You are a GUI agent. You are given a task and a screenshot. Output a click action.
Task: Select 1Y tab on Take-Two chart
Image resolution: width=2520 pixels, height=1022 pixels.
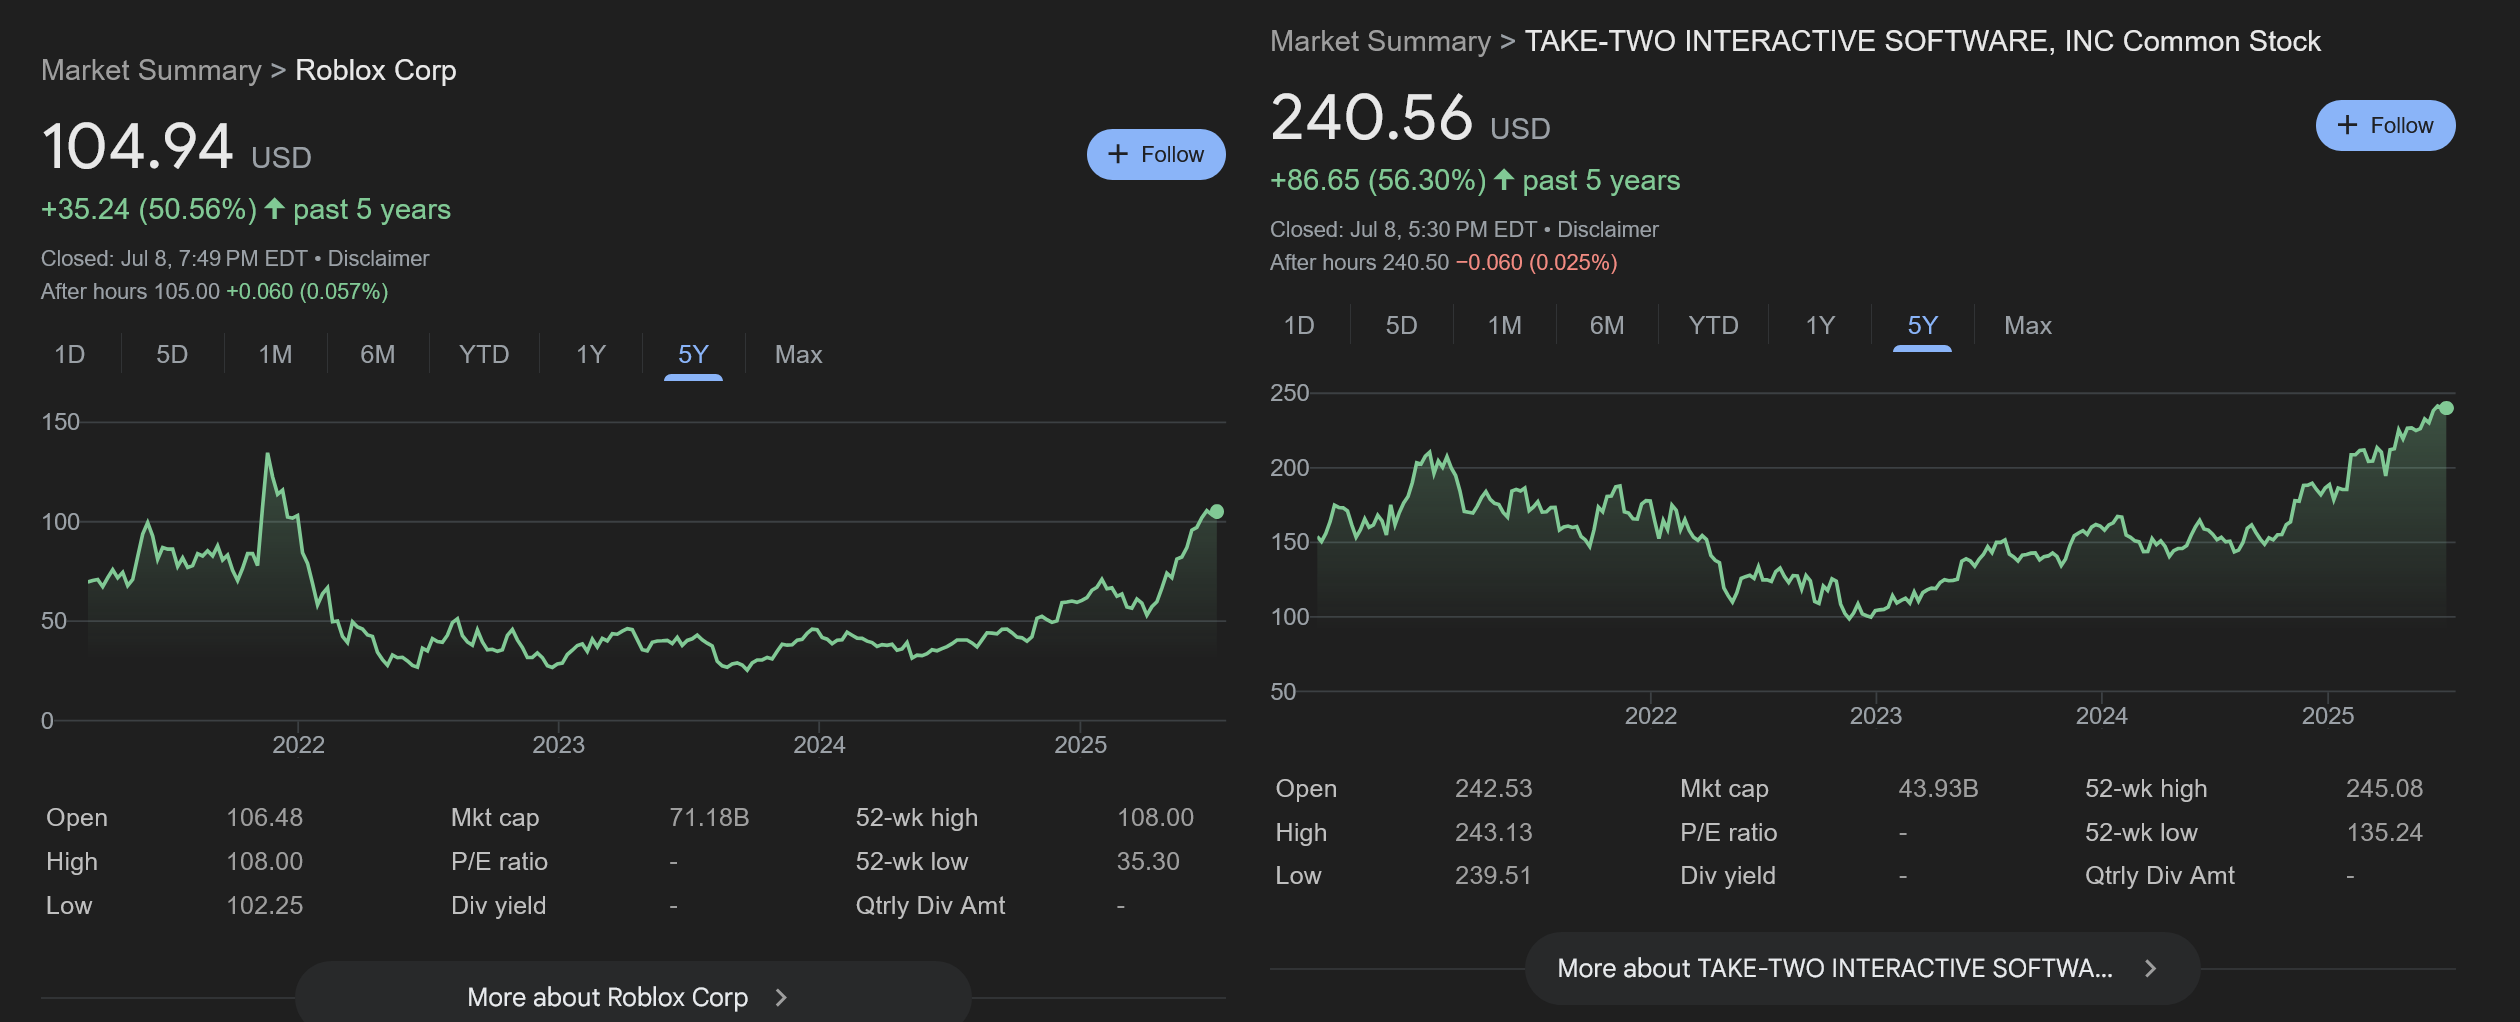click(x=1820, y=325)
